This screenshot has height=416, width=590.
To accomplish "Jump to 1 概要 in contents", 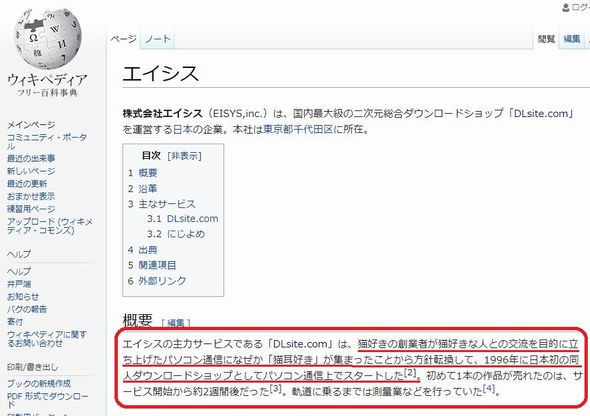I will tap(142, 173).
